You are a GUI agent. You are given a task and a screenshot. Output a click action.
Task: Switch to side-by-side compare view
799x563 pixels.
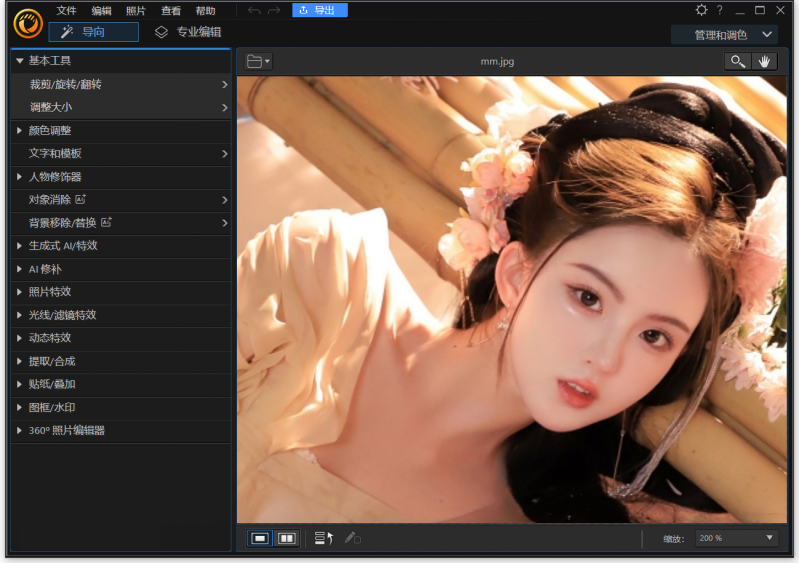tap(287, 538)
